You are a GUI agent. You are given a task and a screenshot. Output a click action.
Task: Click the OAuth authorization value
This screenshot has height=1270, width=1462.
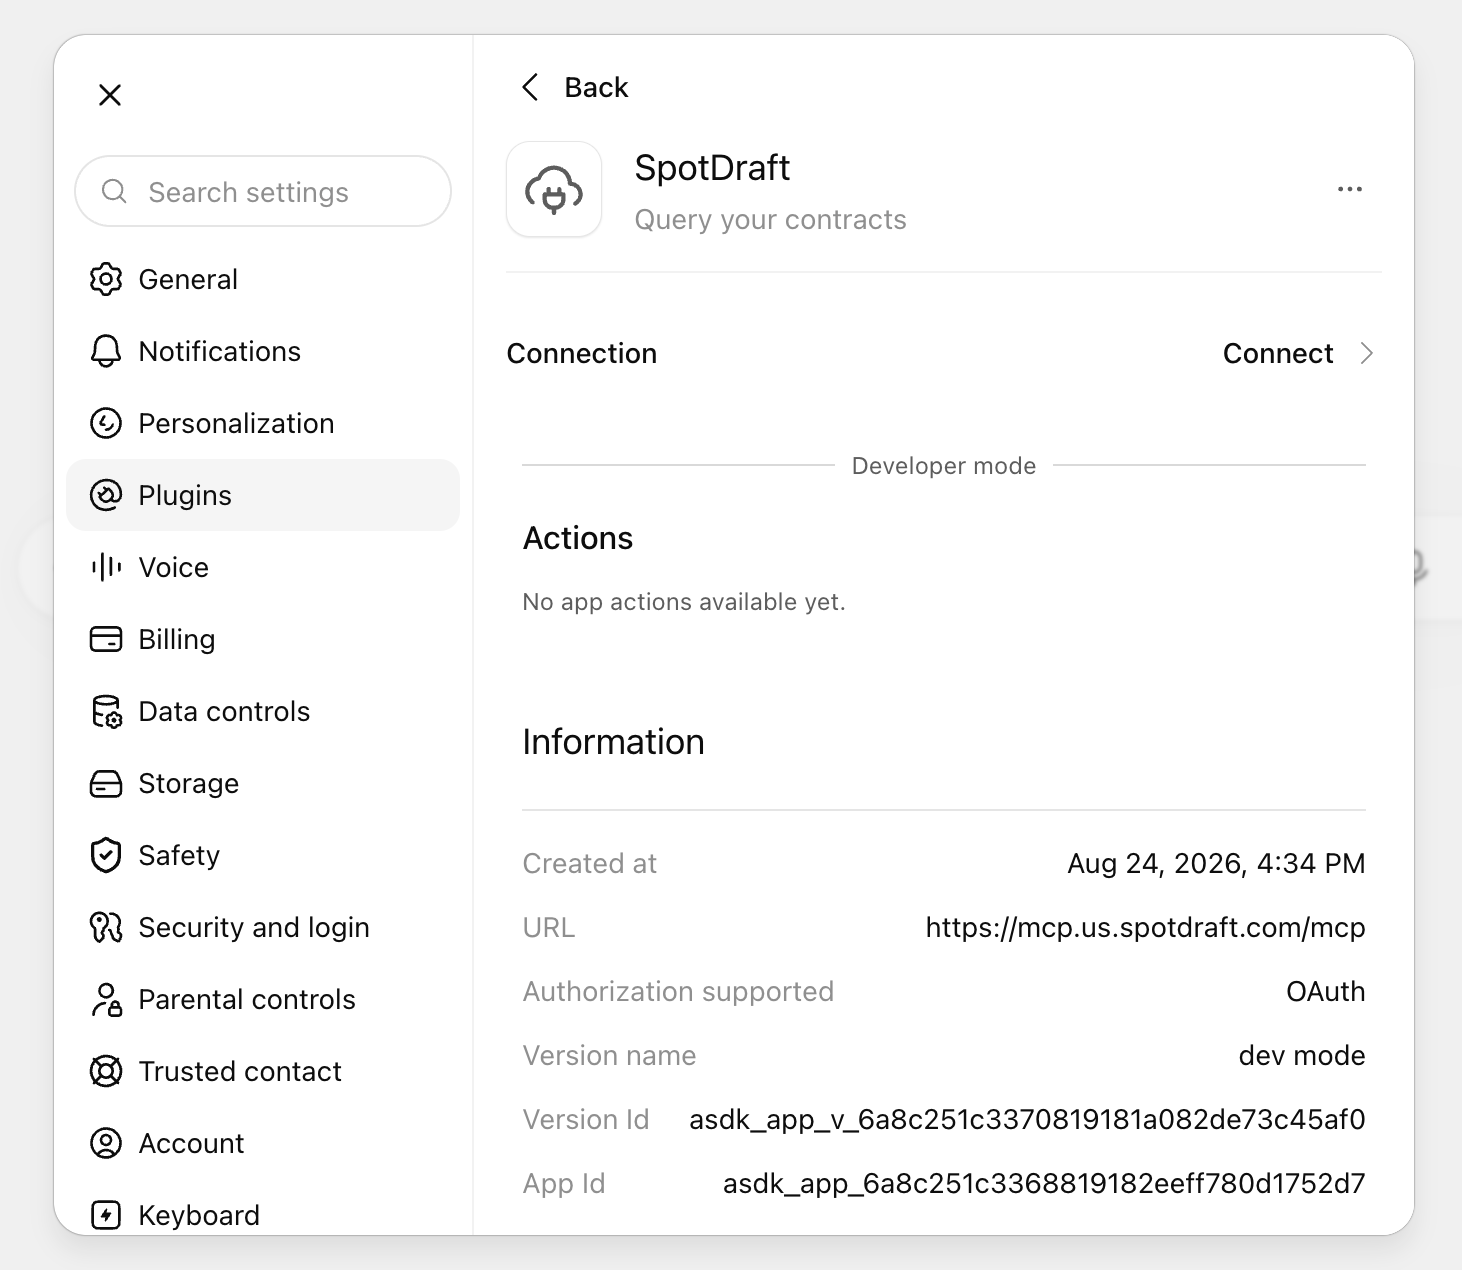pos(1325,991)
